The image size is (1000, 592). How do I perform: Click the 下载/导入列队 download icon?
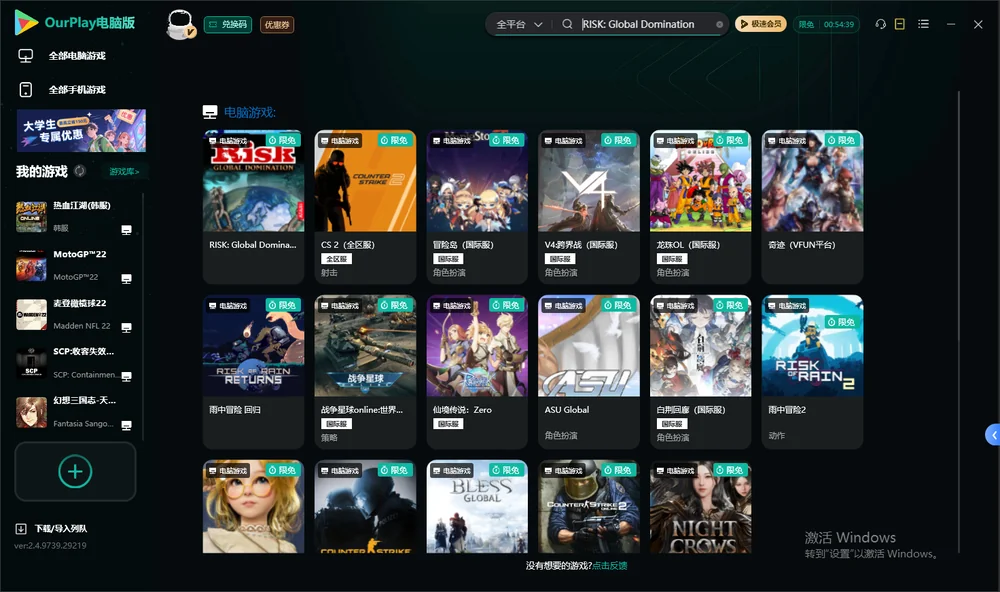click(x=21, y=528)
